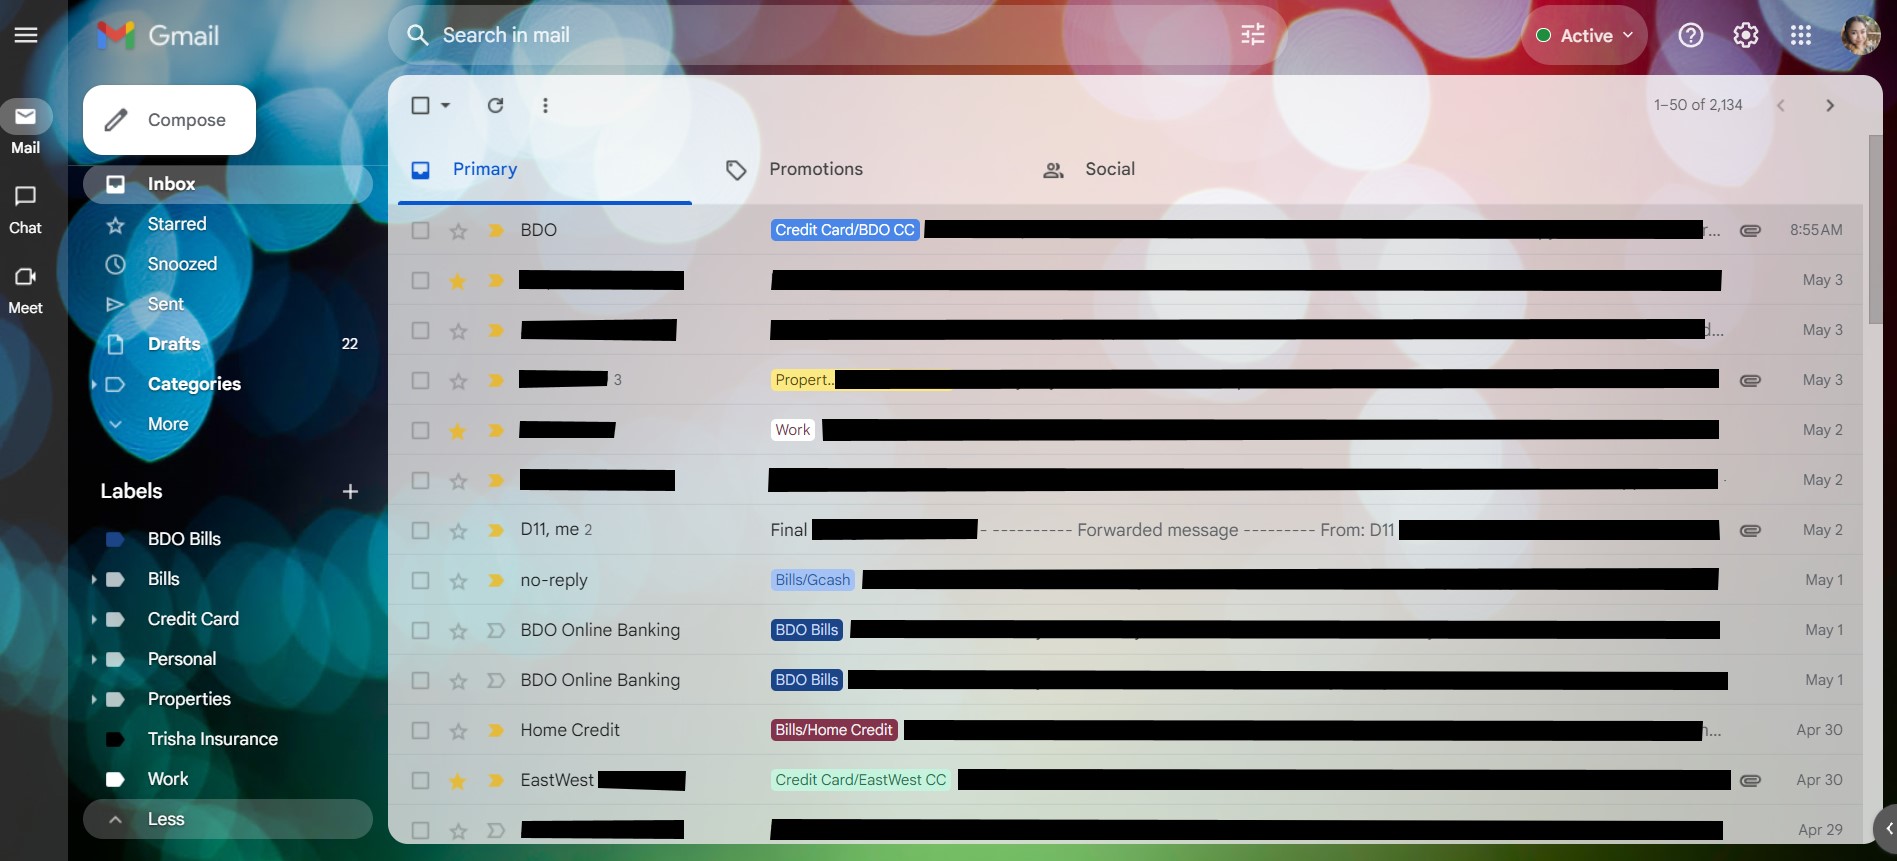Tick the select-all checkbox
This screenshot has width=1897, height=861.
click(x=421, y=105)
